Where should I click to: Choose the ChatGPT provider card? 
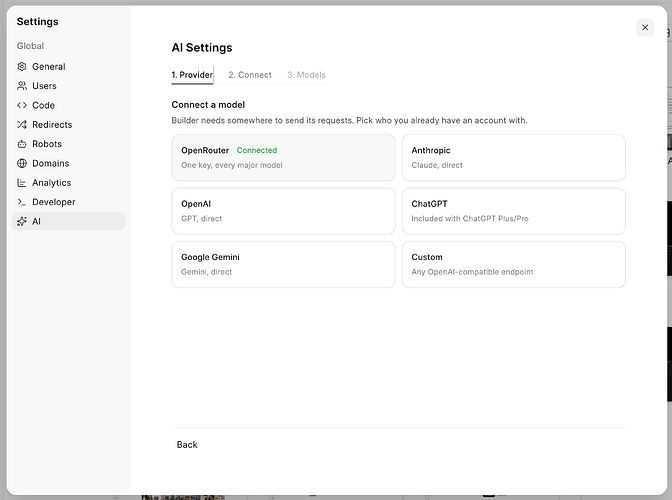click(513, 211)
